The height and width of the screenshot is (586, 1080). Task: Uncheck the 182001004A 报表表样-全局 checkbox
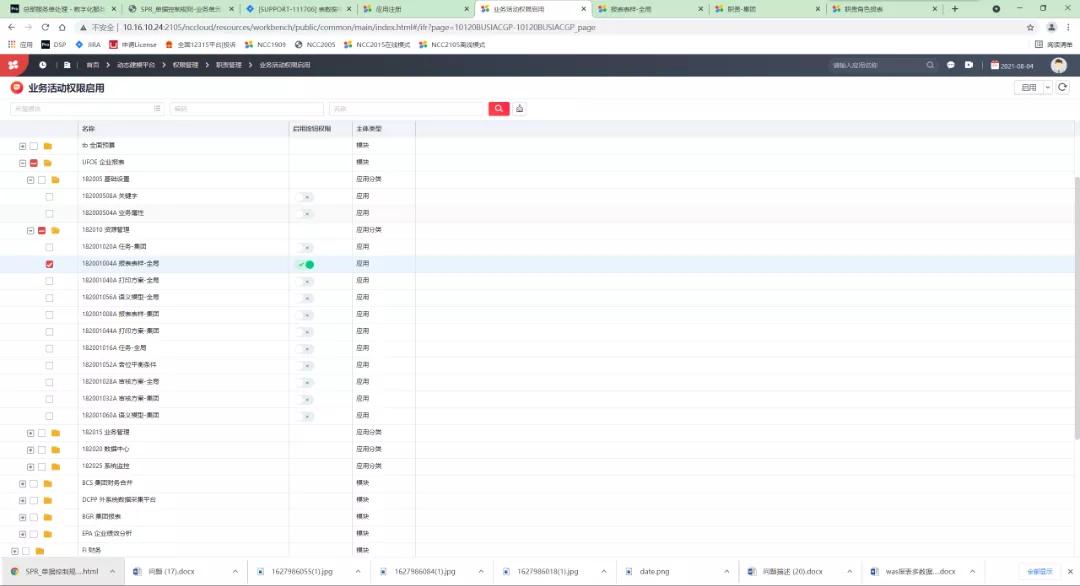(49, 264)
